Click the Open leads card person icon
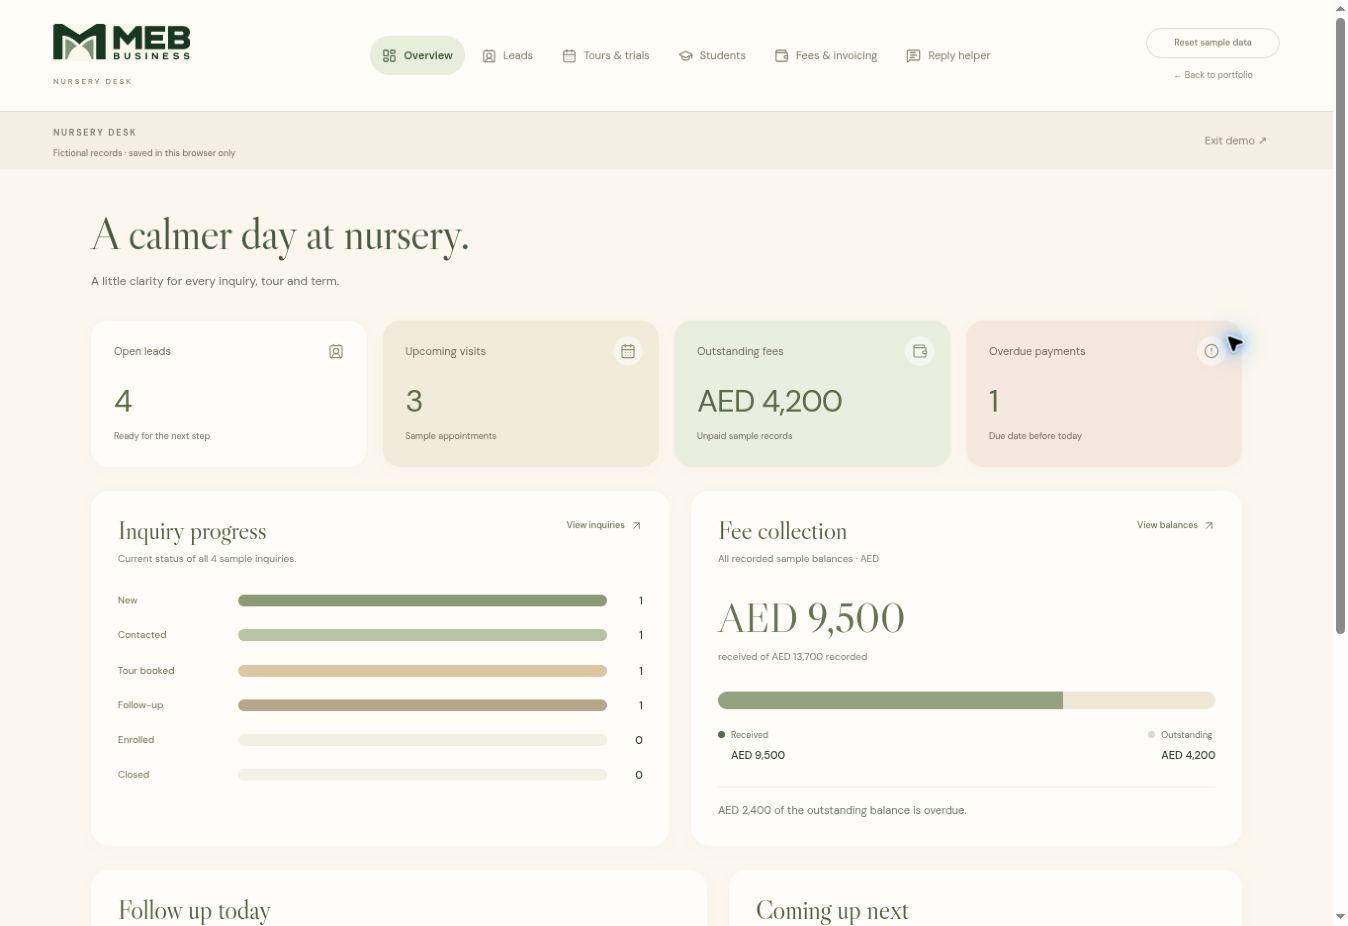The width and height of the screenshot is (1348, 926). click(336, 352)
